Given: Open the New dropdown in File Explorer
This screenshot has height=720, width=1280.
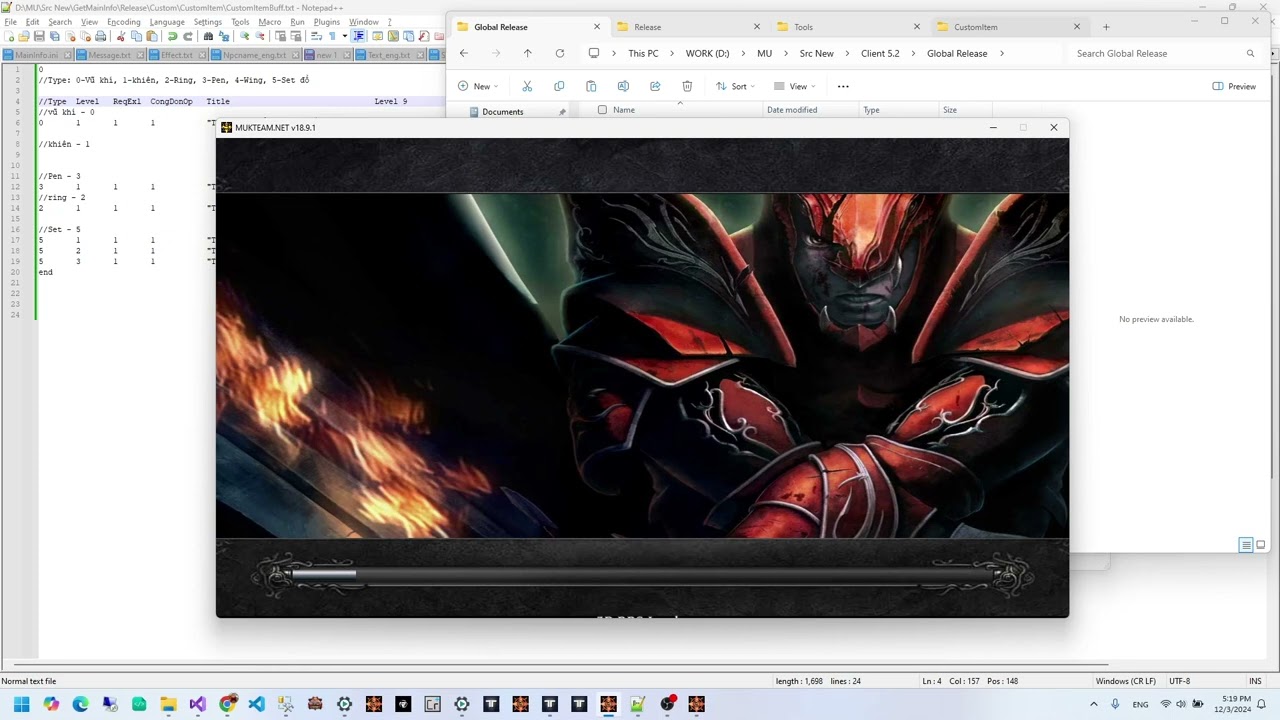Looking at the screenshot, I should 477,86.
